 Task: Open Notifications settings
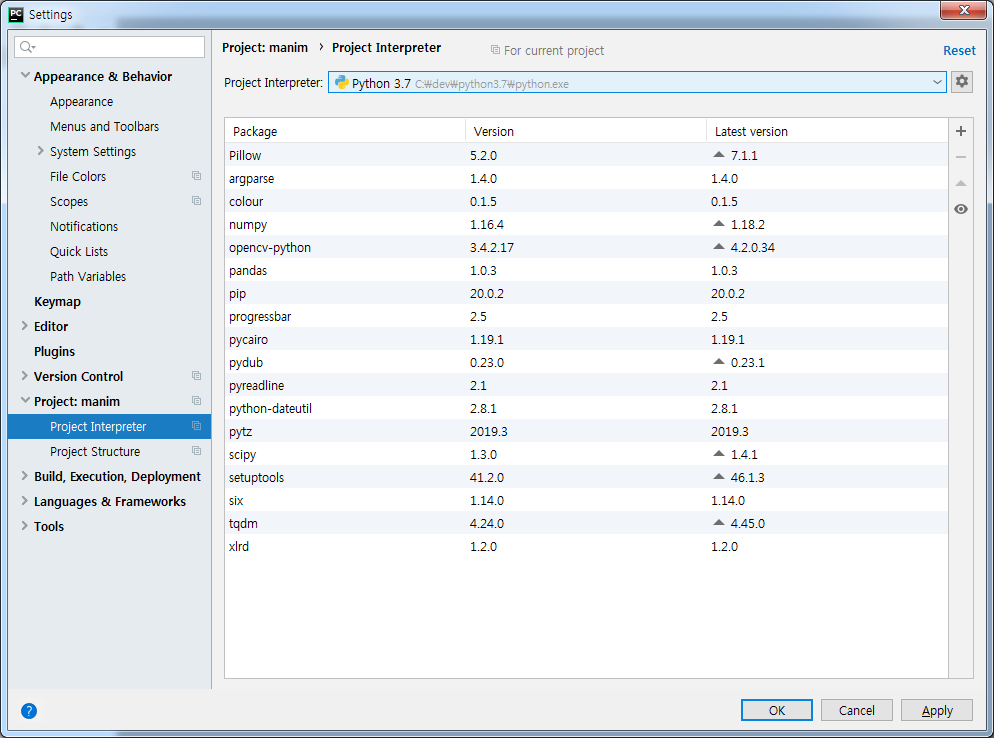point(84,226)
